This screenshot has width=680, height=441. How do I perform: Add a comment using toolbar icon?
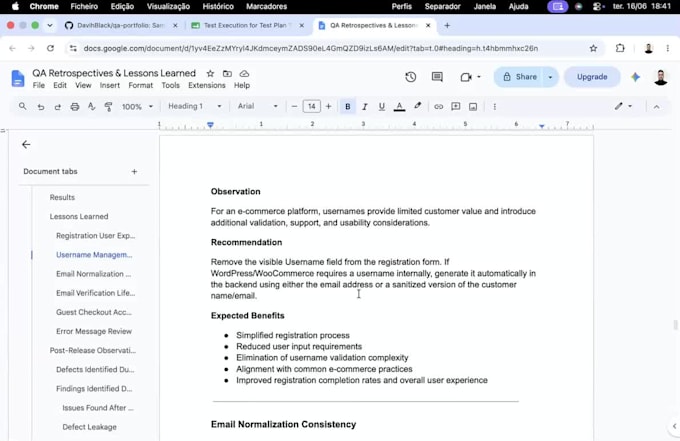[x=456, y=107]
